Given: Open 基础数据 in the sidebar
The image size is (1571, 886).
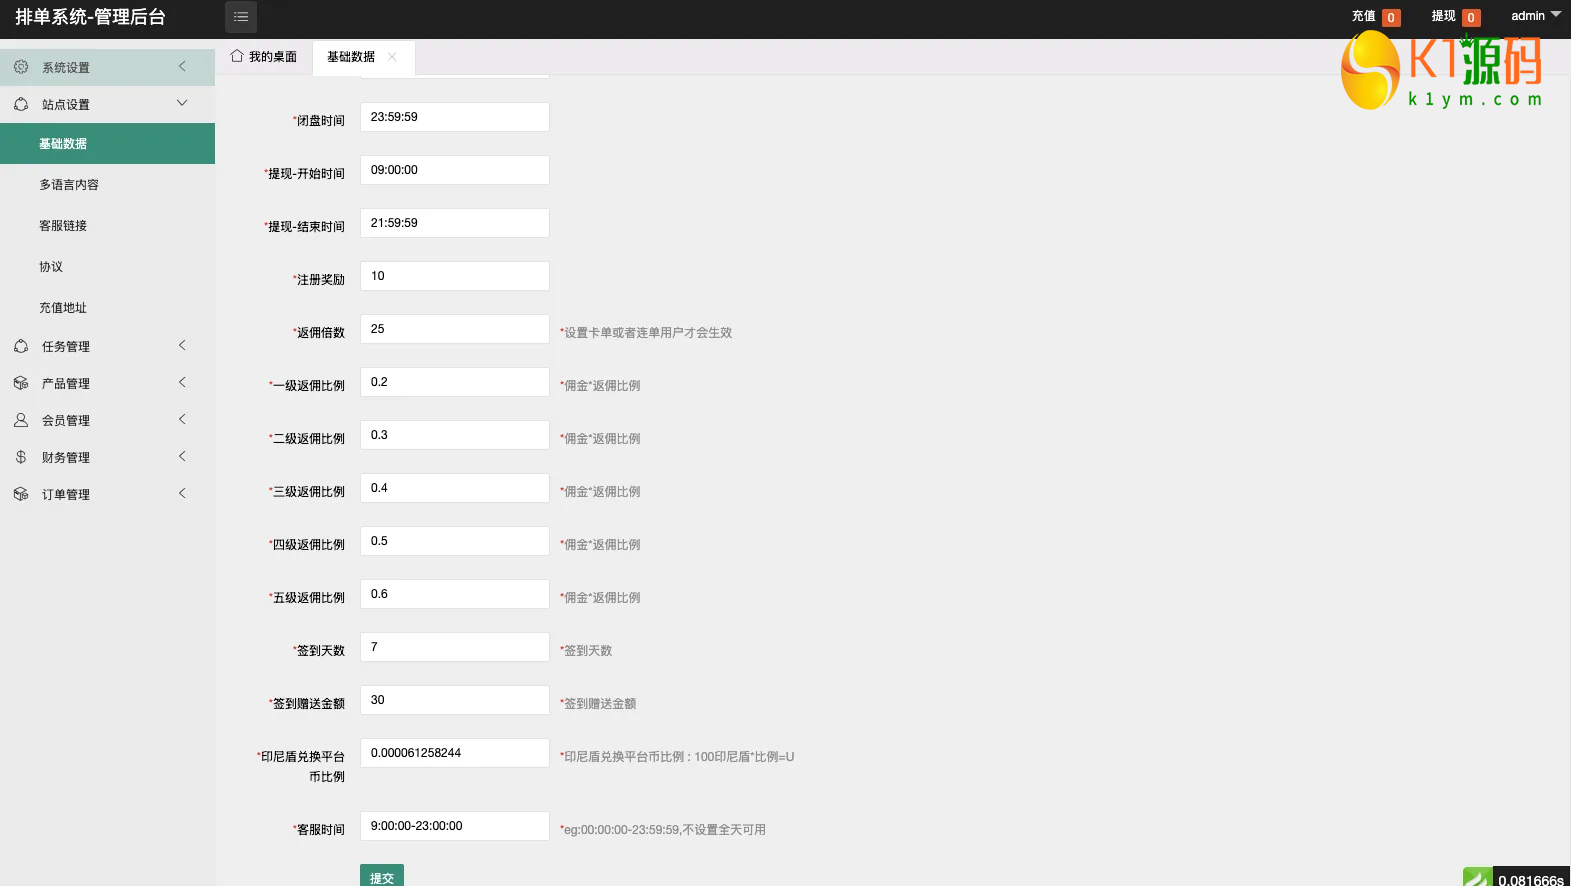Looking at the screenshot, I should [108, 143].
